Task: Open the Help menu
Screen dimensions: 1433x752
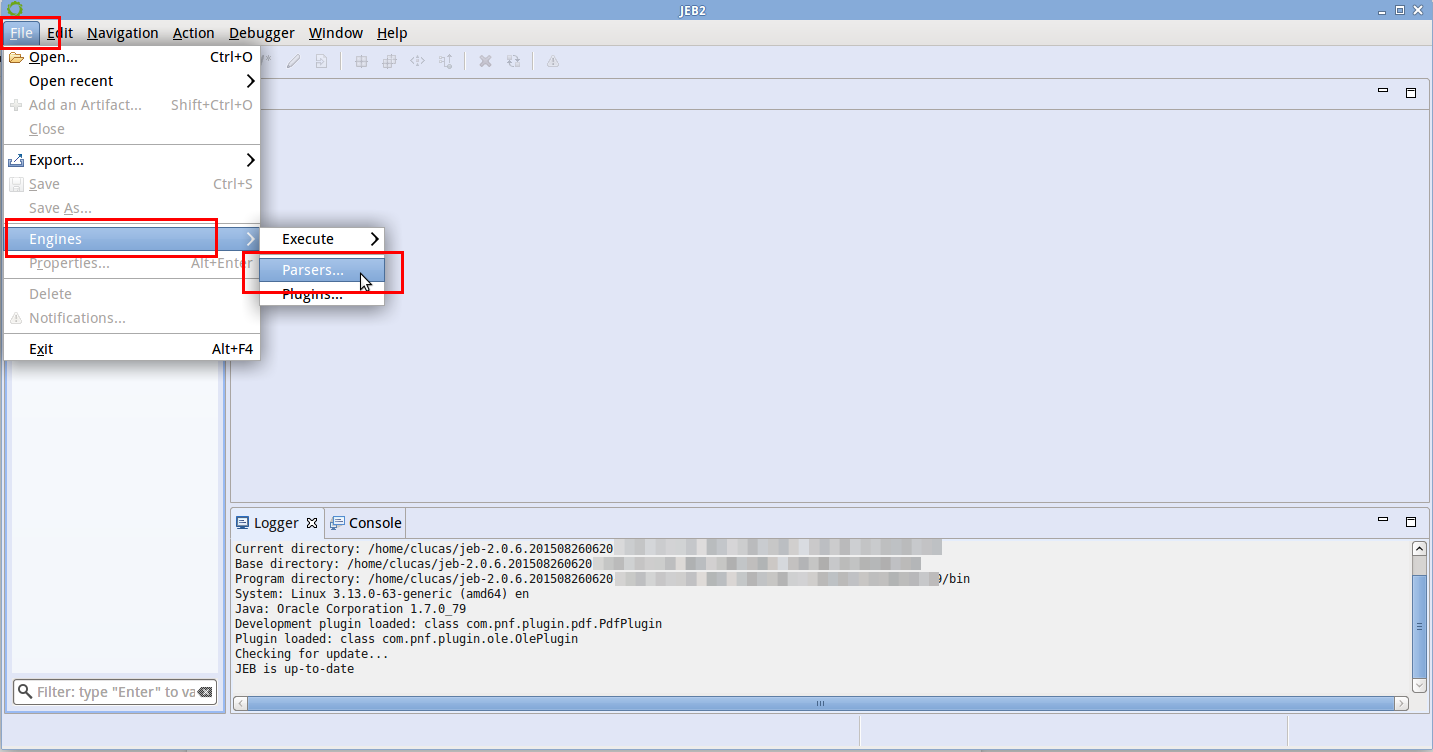Action: [x=392, y=33]
